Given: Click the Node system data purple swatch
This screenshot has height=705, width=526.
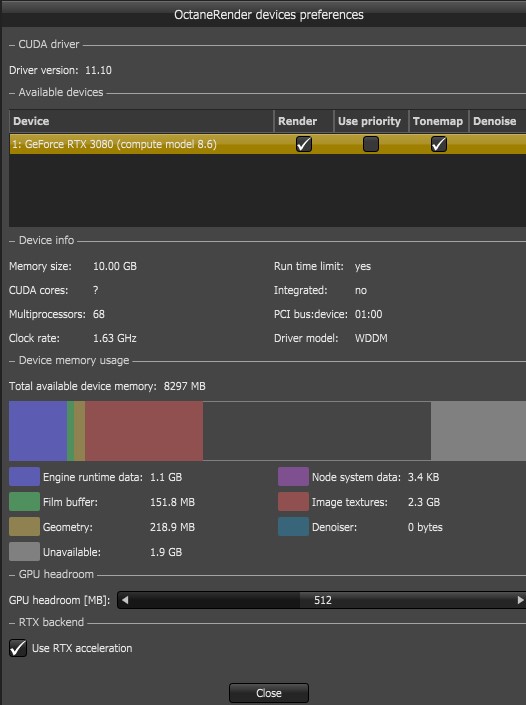Looking at the screenshot, I should (x=293, y=477).
